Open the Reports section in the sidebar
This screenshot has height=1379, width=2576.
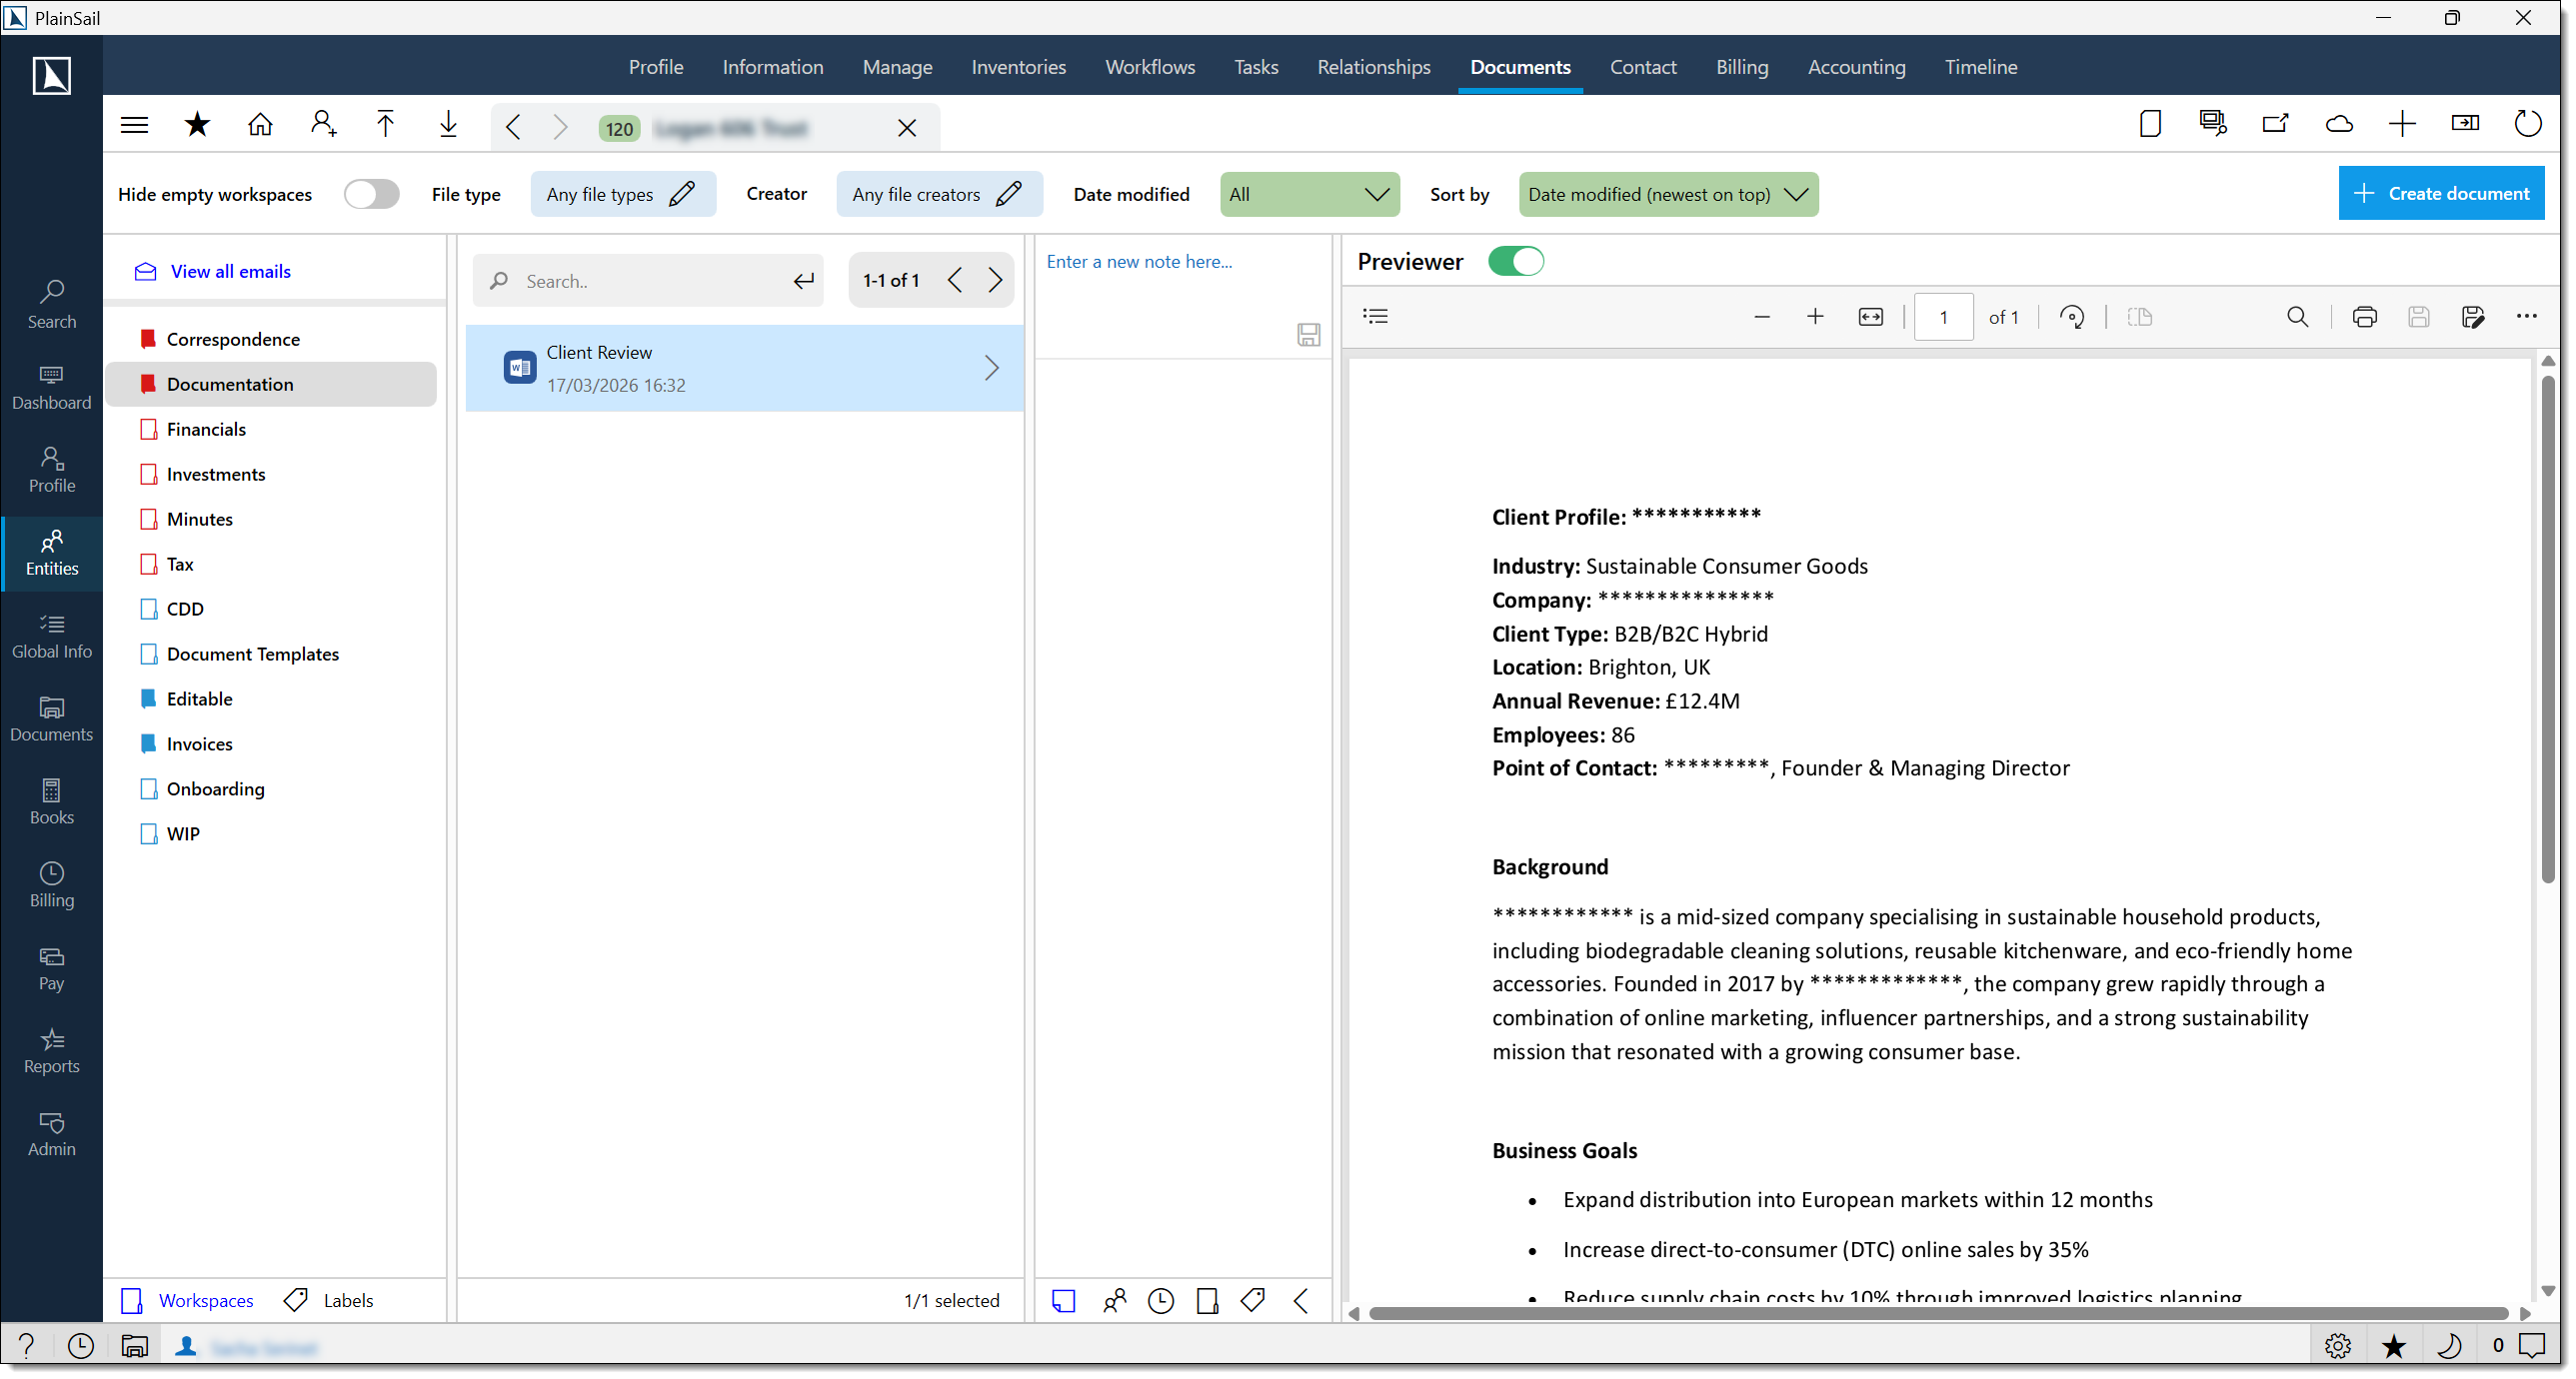[51, 1051]
